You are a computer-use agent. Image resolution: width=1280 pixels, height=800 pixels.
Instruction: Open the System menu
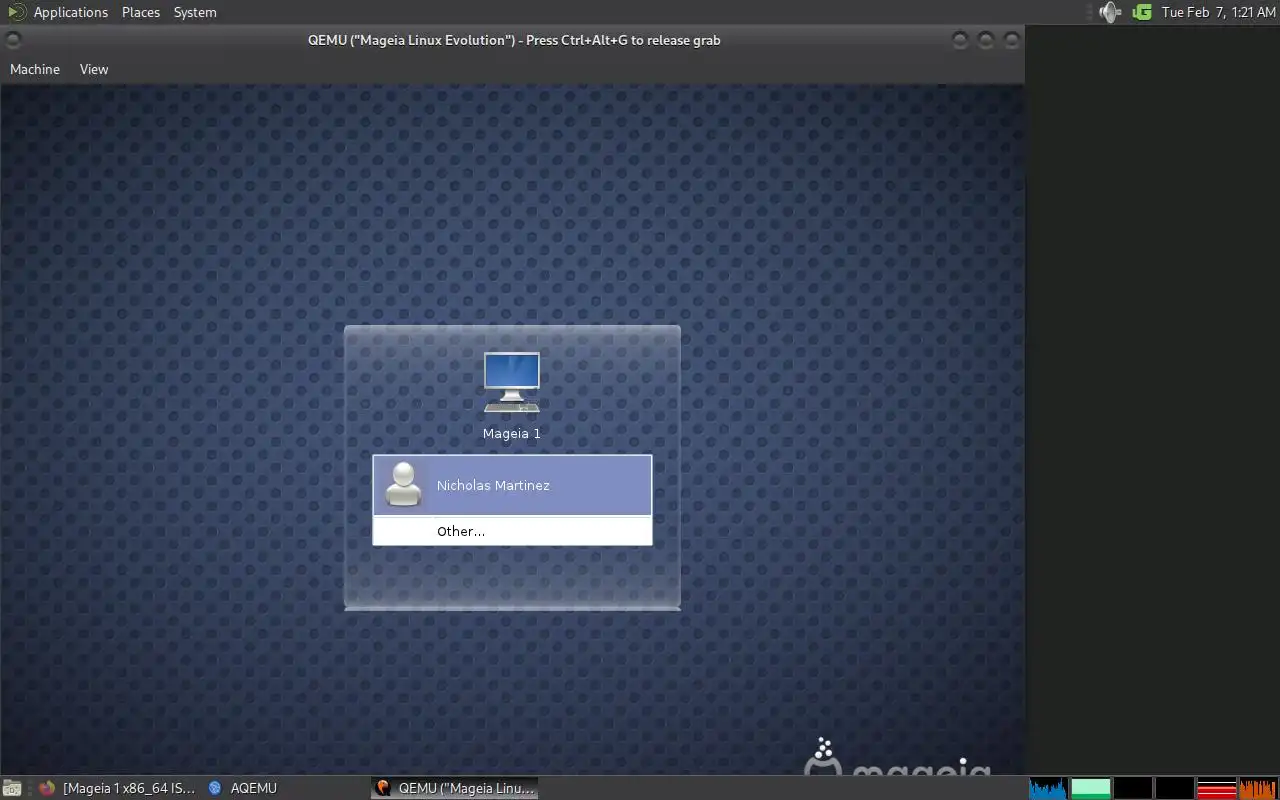[x=195, y=12]
